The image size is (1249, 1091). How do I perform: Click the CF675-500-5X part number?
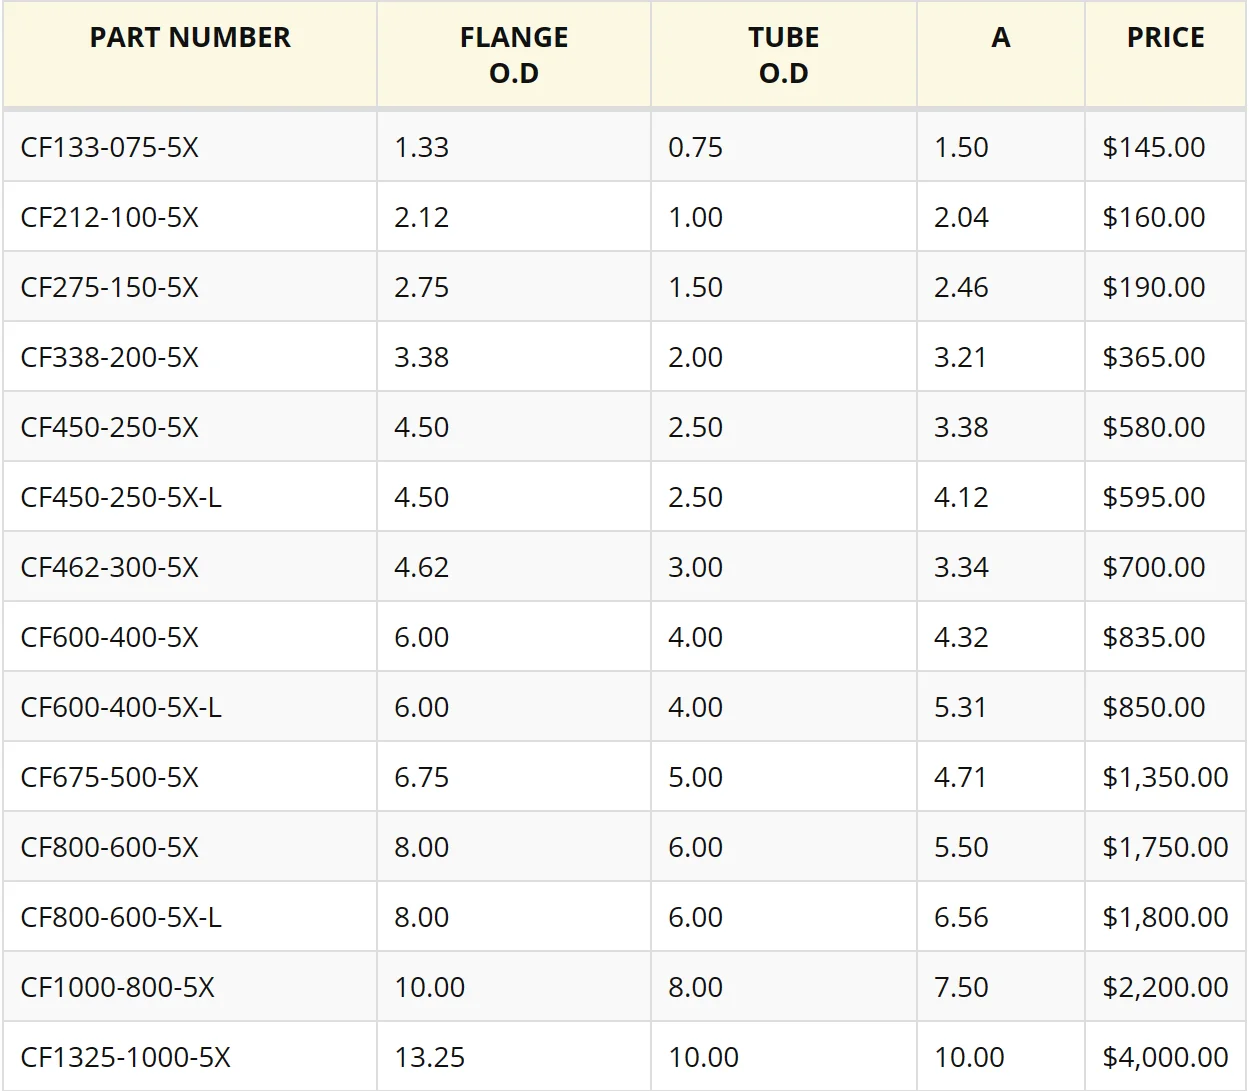point(110,778)
